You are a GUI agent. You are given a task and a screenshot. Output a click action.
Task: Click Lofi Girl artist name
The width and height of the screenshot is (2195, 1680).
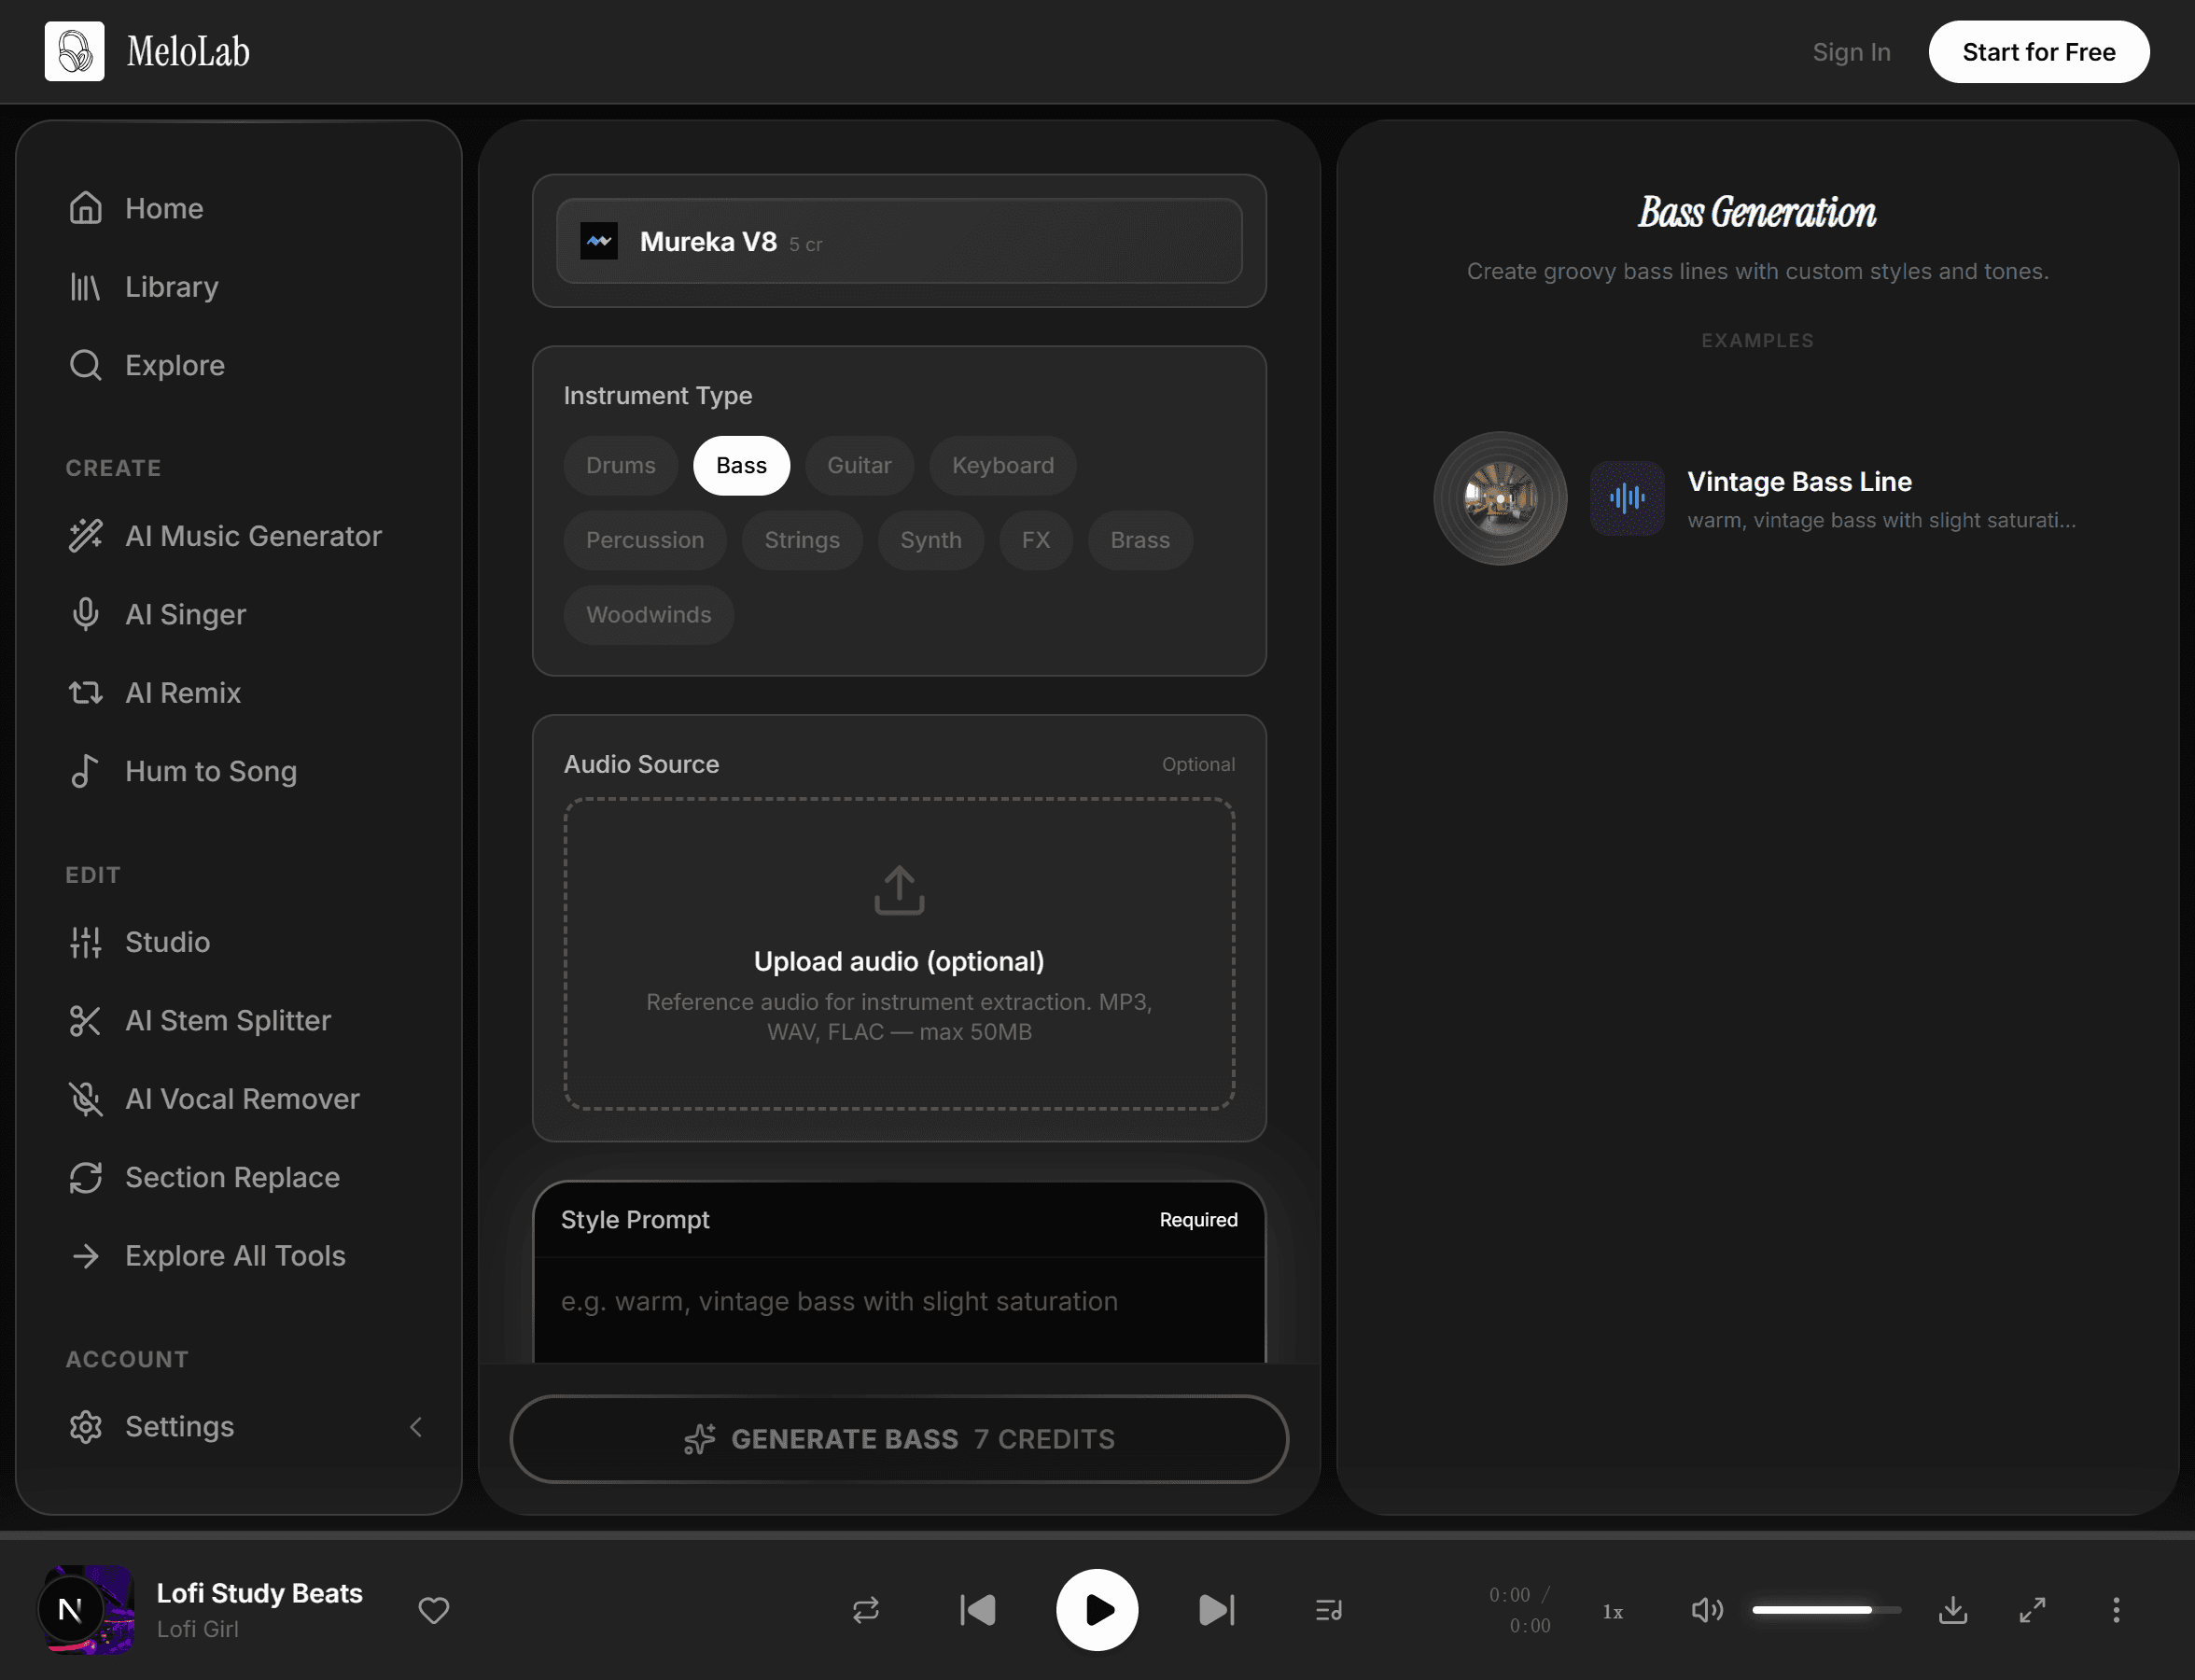pos(197,1629)
